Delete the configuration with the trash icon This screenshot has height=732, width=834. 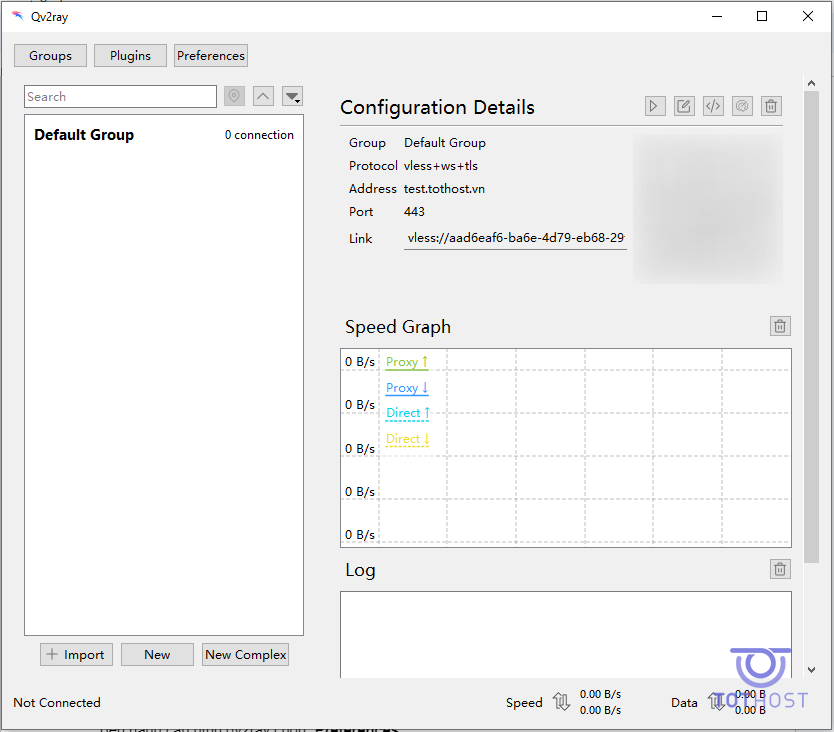pos(771,106)
